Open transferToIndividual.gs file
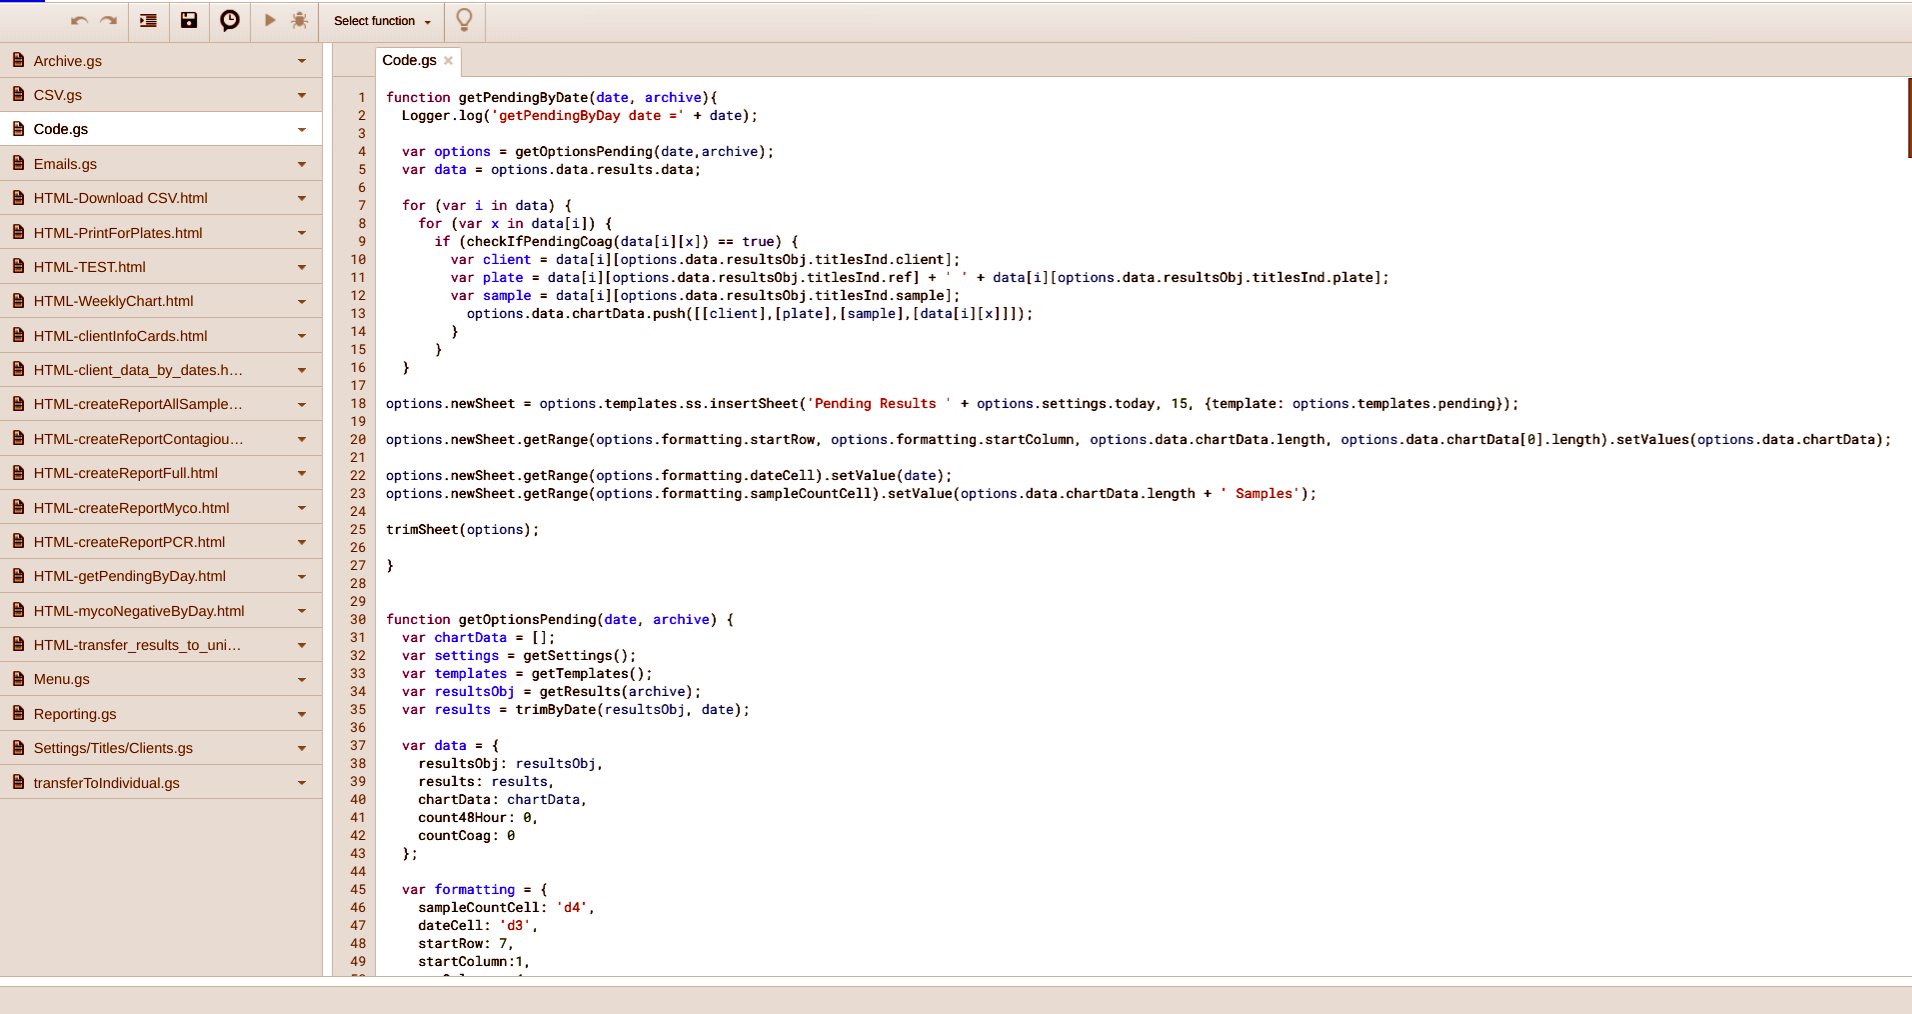The image size is (1912, 1014). (106, 783)
